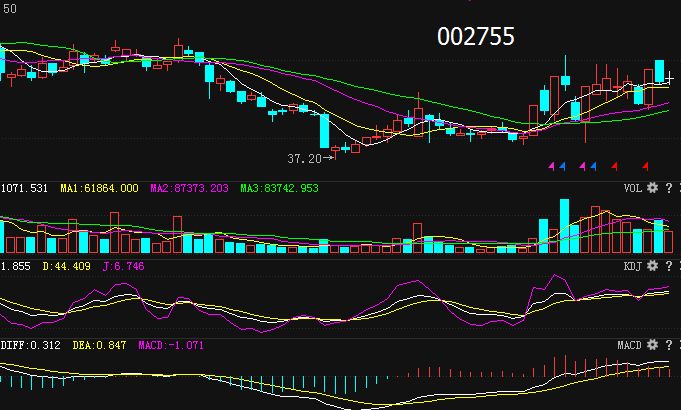Click the stock code 002755
The image size is (681, 410).
point(476,36)
